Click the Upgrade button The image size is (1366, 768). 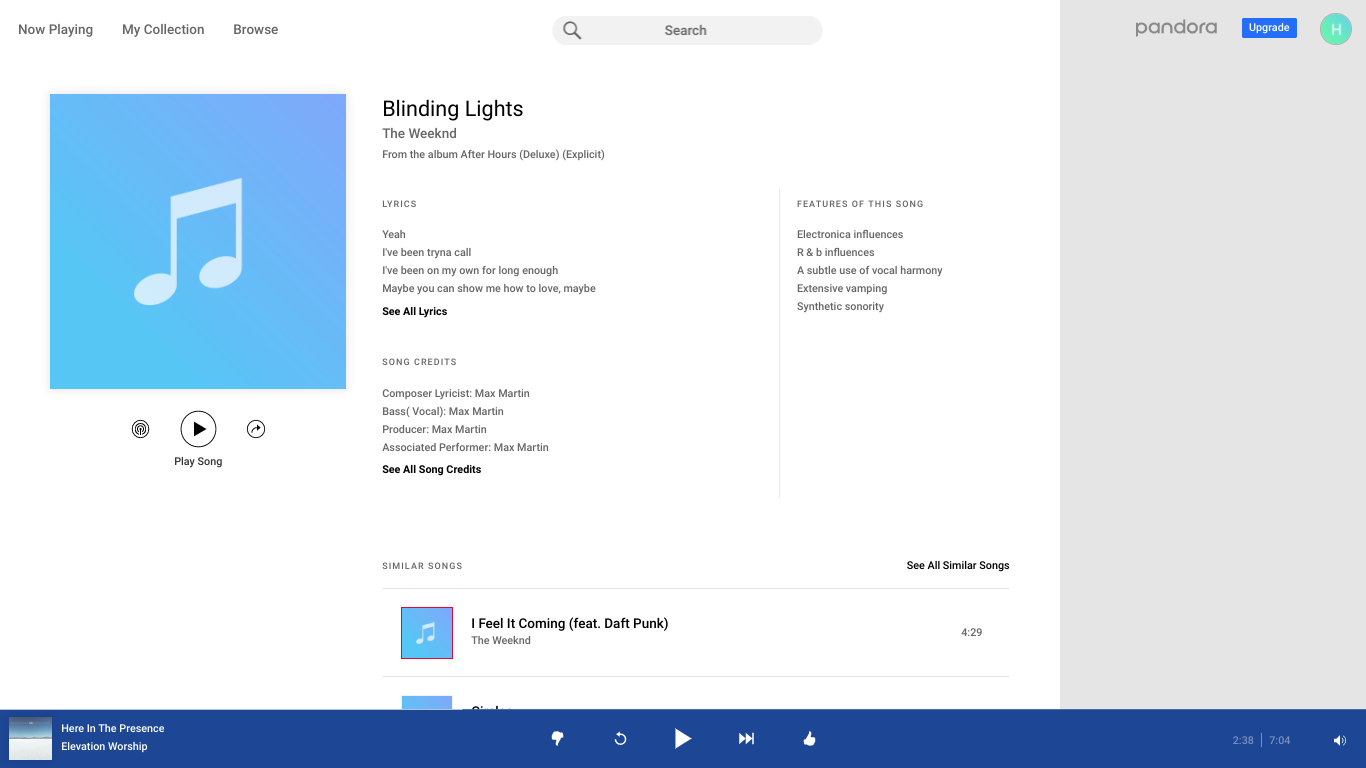tap(1269, 27)
